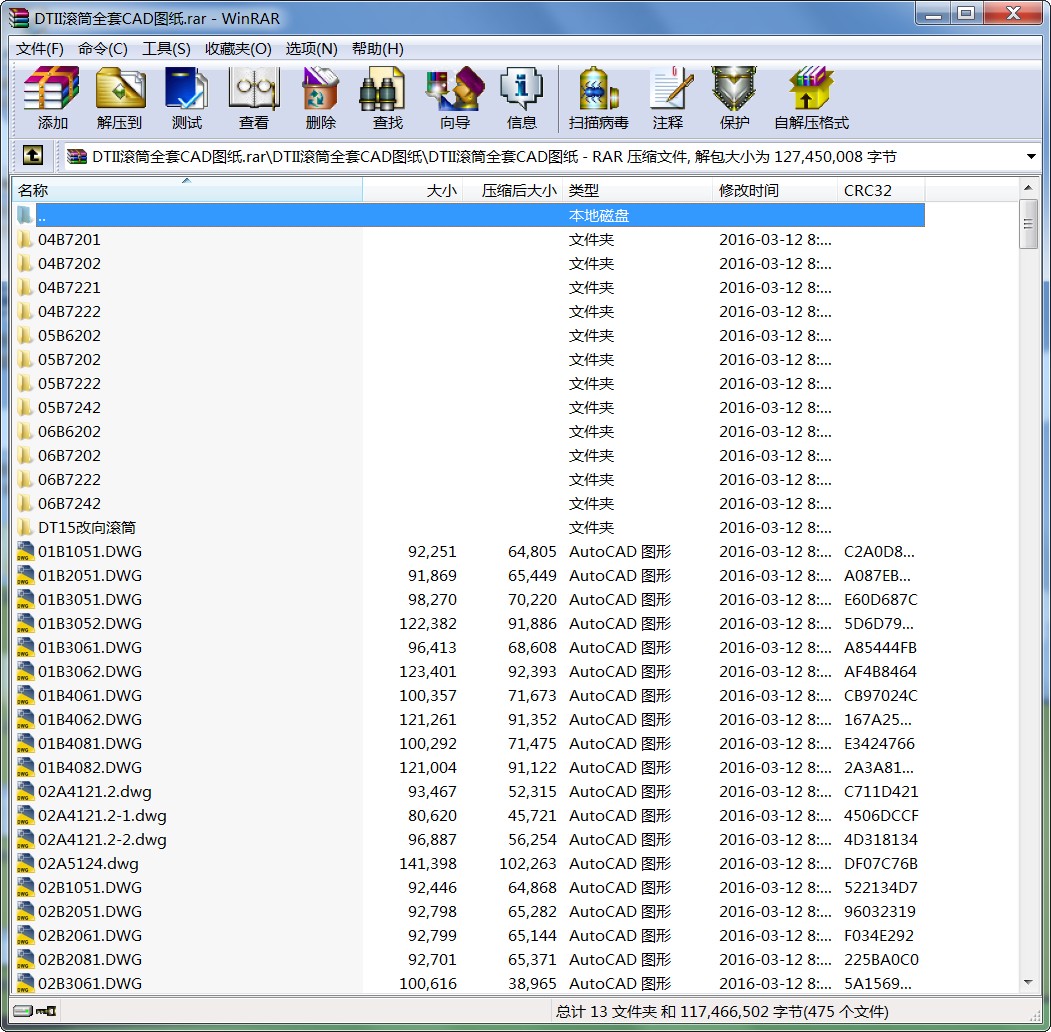1051x1032 pixels.
Task: Select the 02A5124.dwg file
Action: [x=88, y=863]
